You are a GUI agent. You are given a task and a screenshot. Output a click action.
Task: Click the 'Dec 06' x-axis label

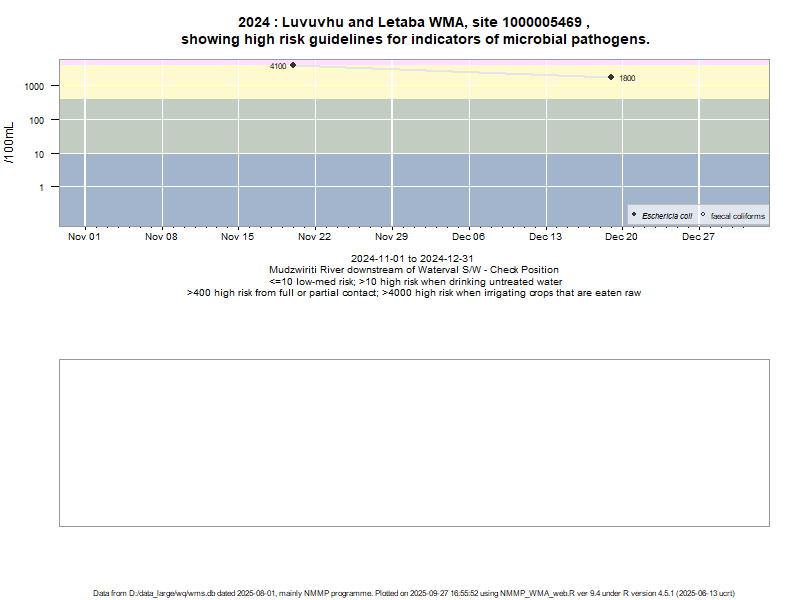(x=468, y=237)
